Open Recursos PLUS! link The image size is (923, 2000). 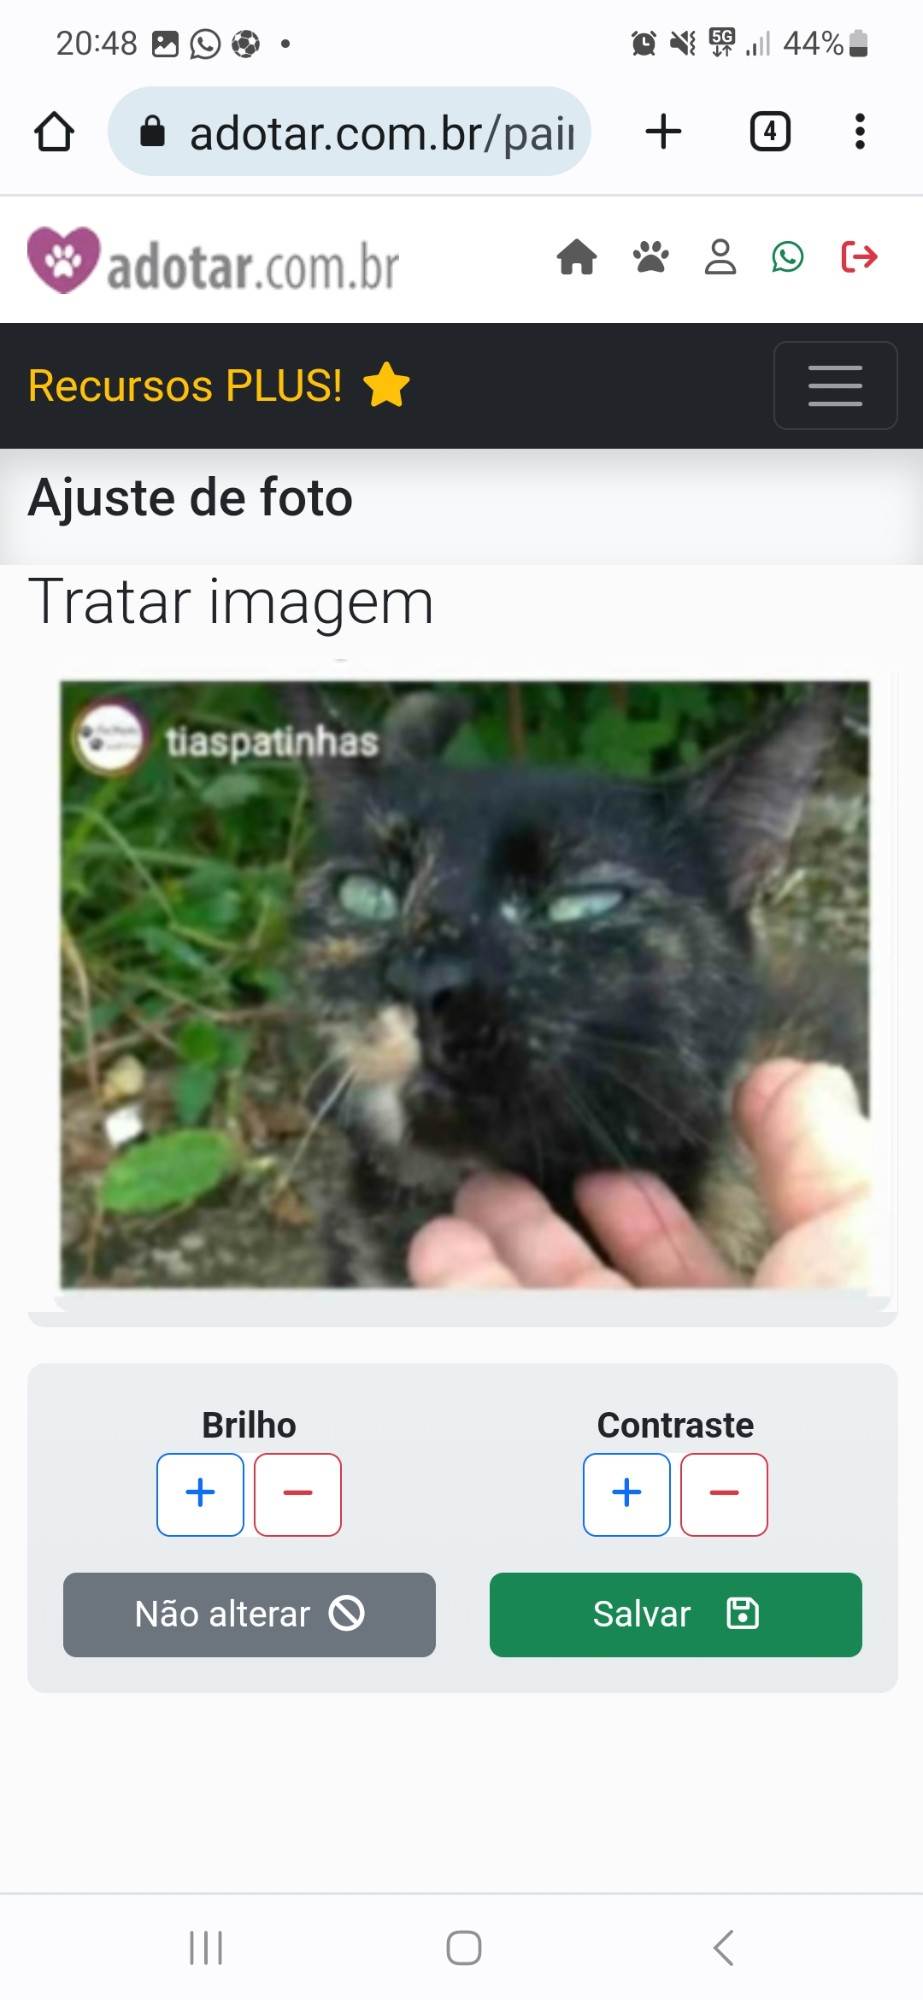click(219, 386)
